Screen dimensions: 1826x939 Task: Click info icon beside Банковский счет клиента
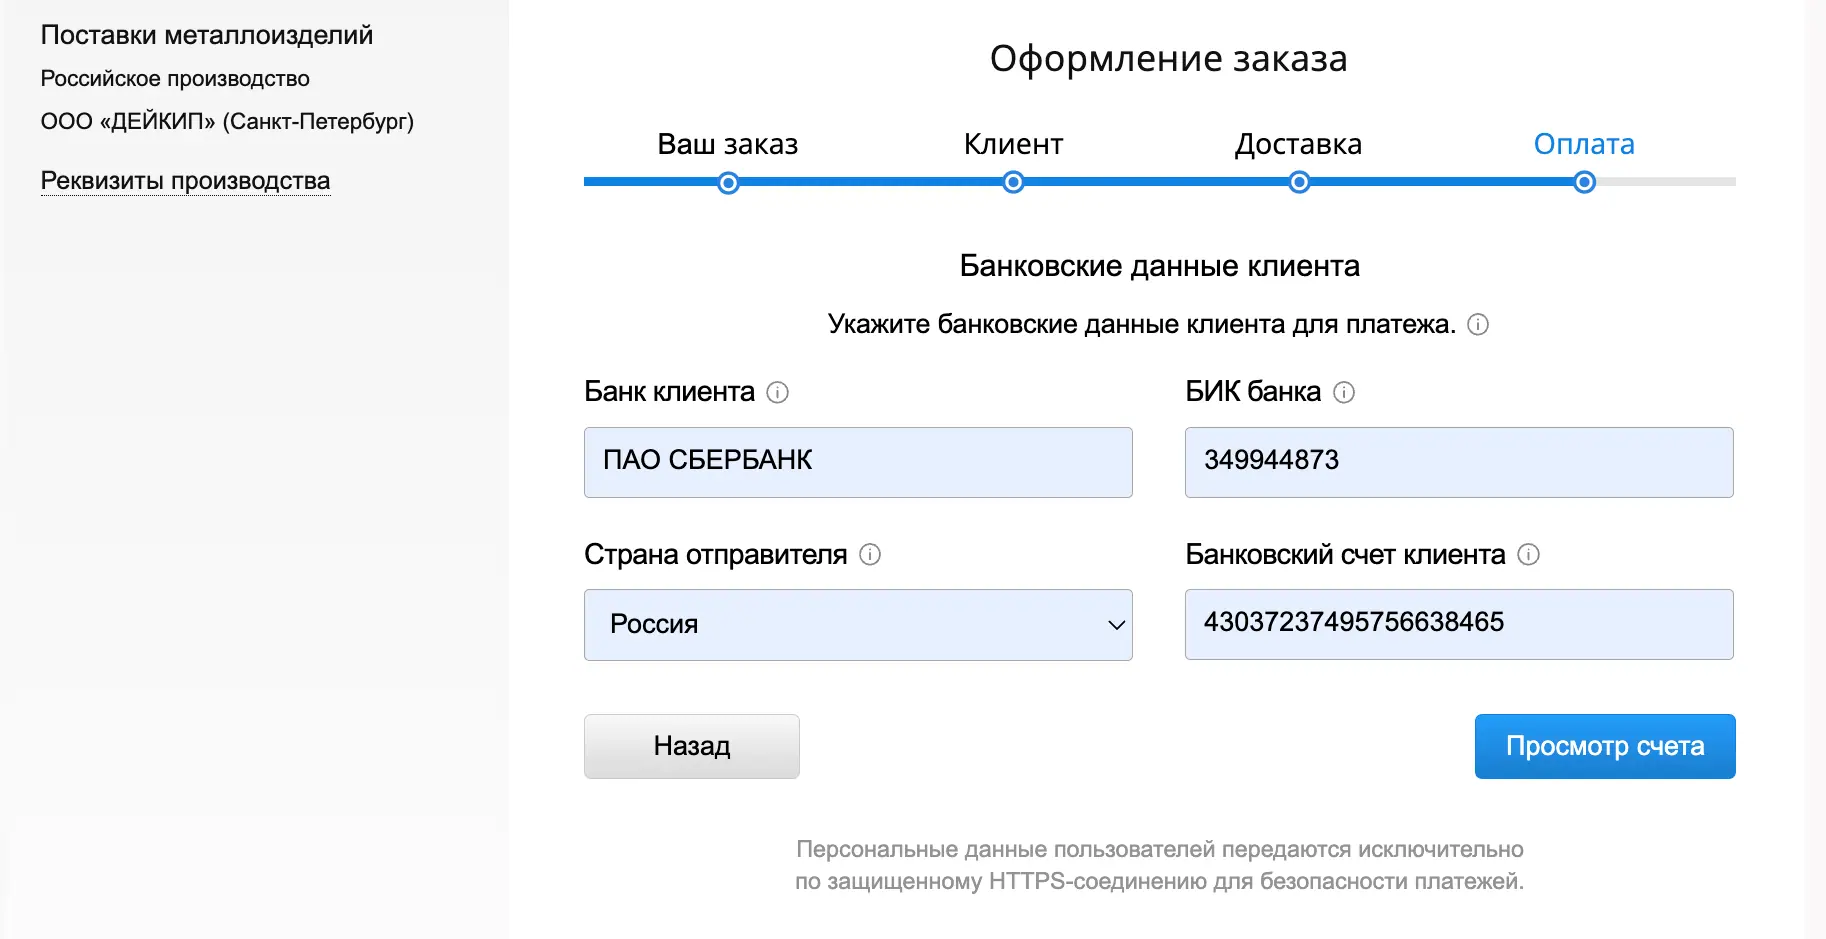pos(1528,554)
